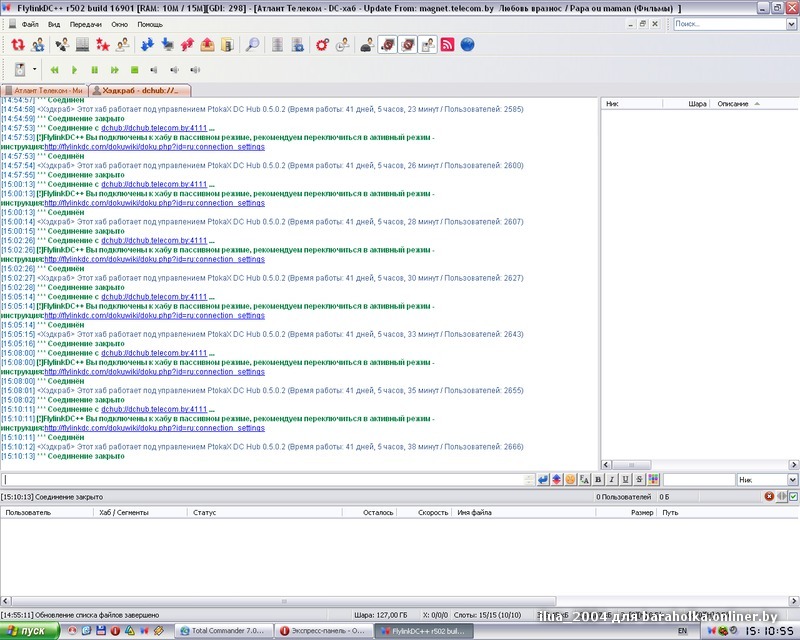The image size is (800, 640).
Task: Toggle the green checkbox in the hub status bar
Action: click(793, 496)
